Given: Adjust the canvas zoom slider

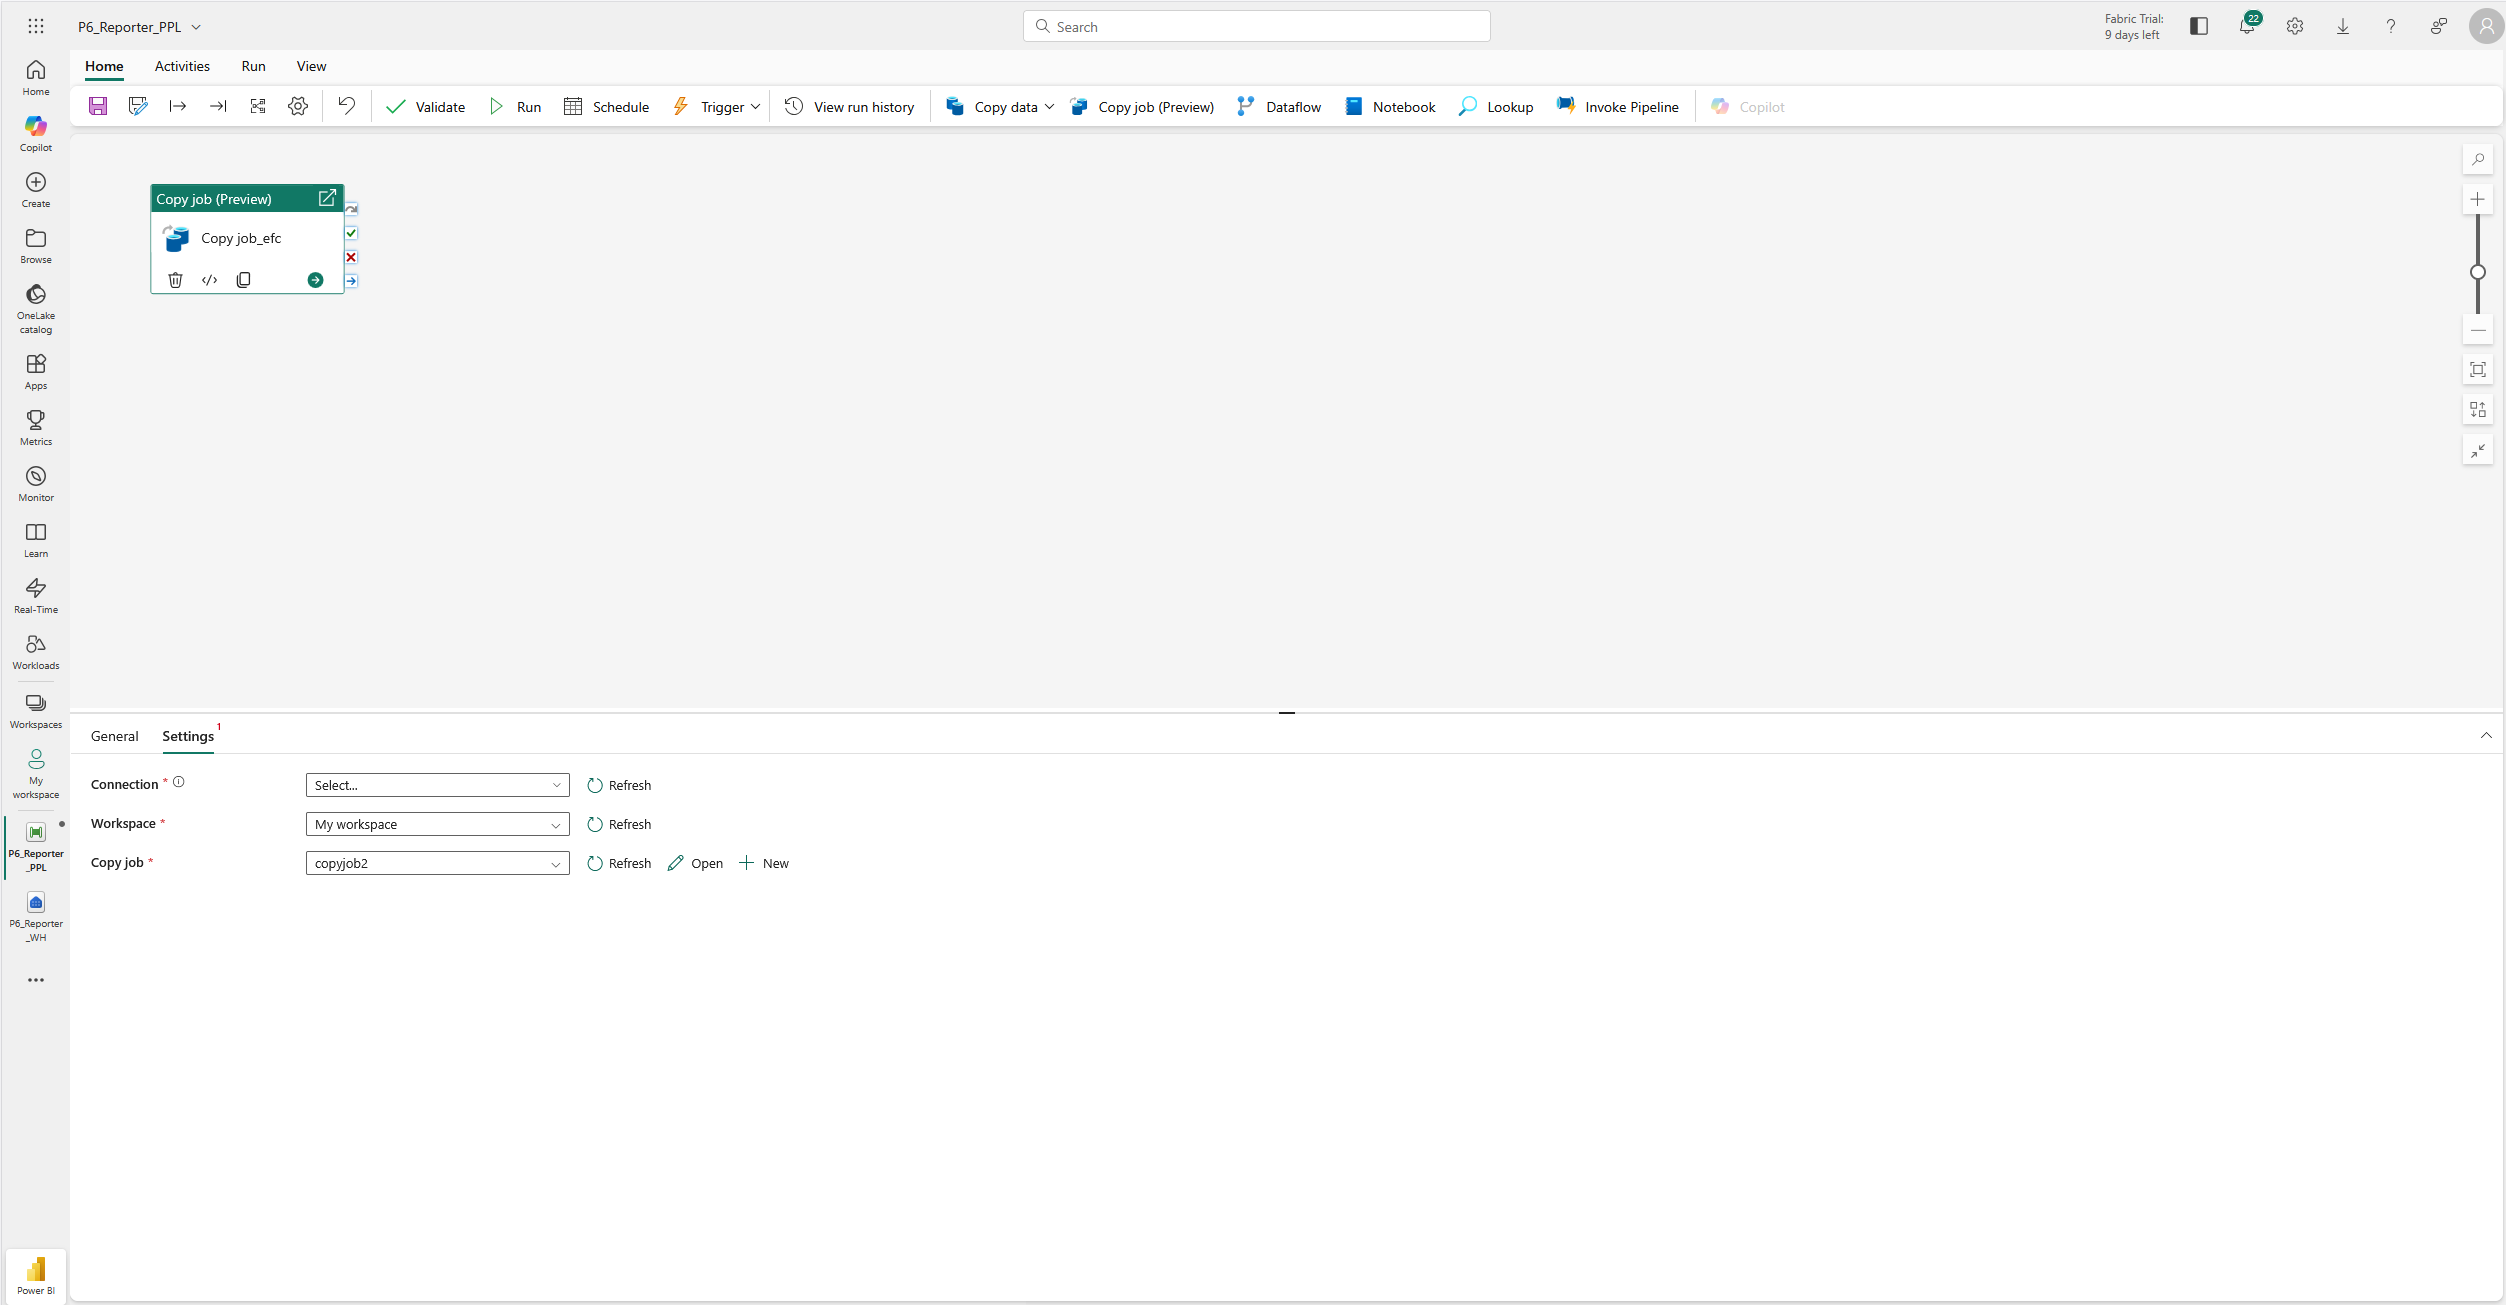Looking at the screenshot, I should [x=2478, y=272].
